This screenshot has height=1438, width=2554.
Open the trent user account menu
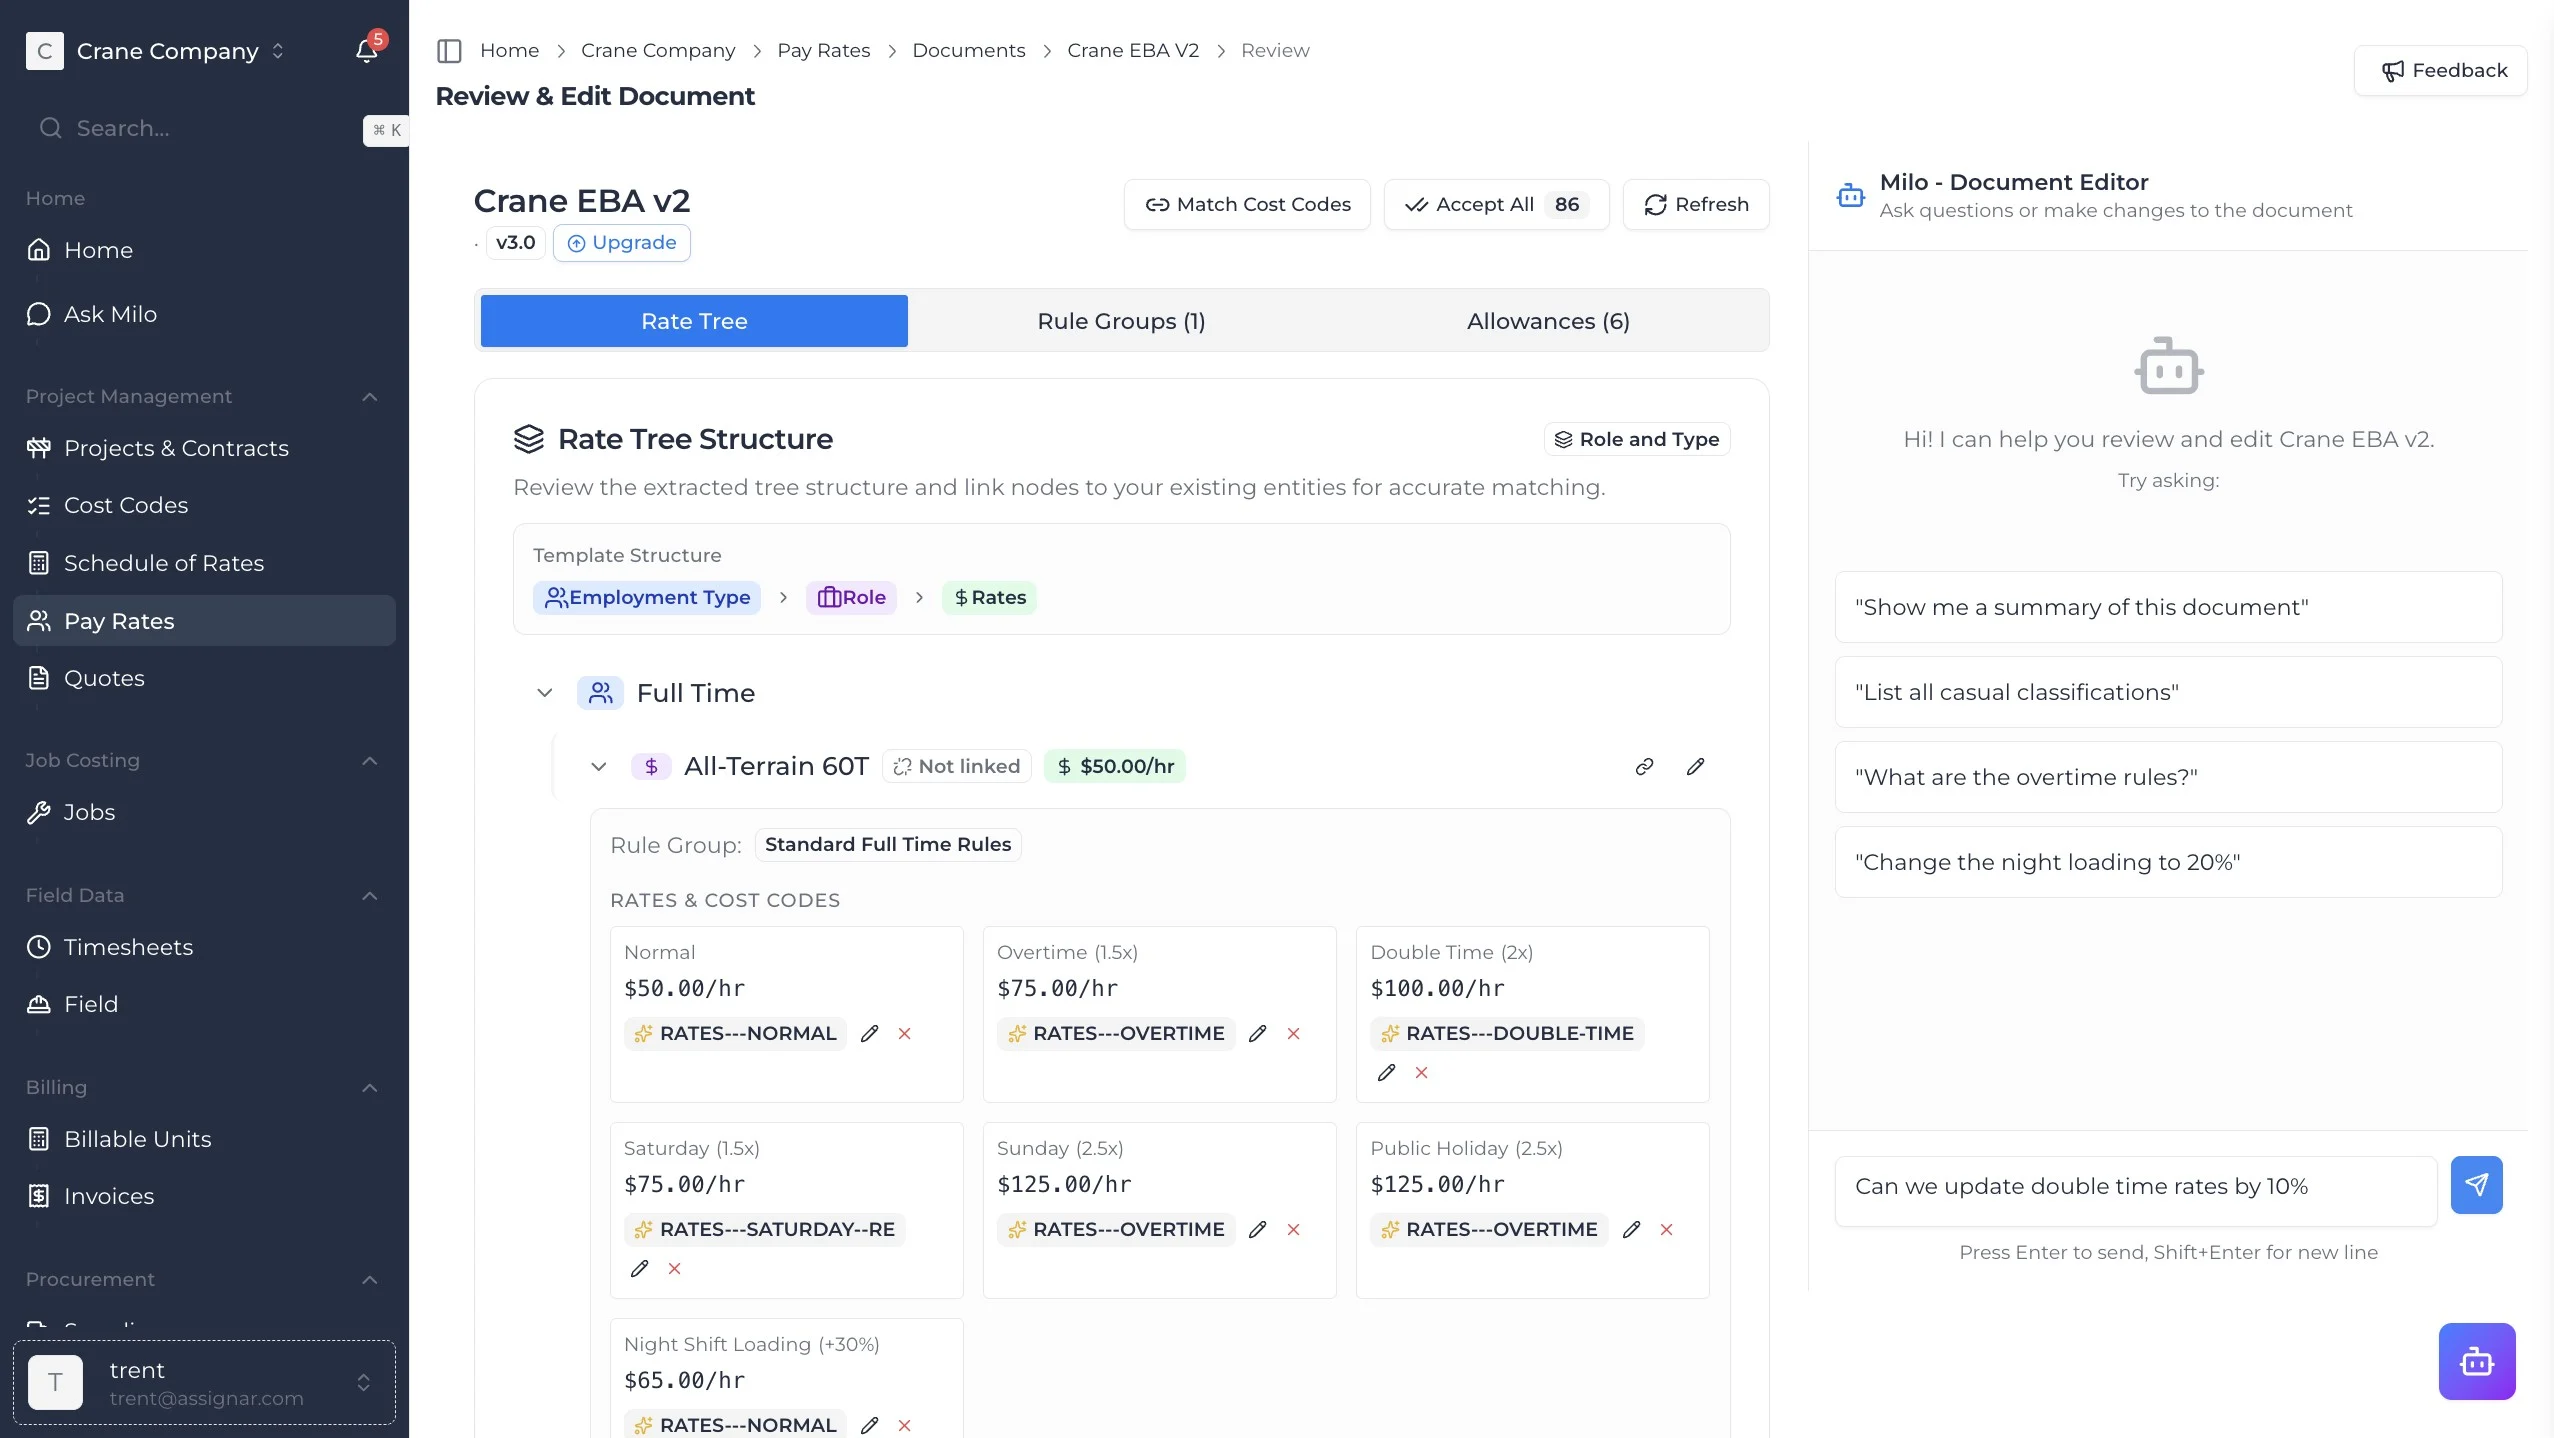[x=204, y=1383]
